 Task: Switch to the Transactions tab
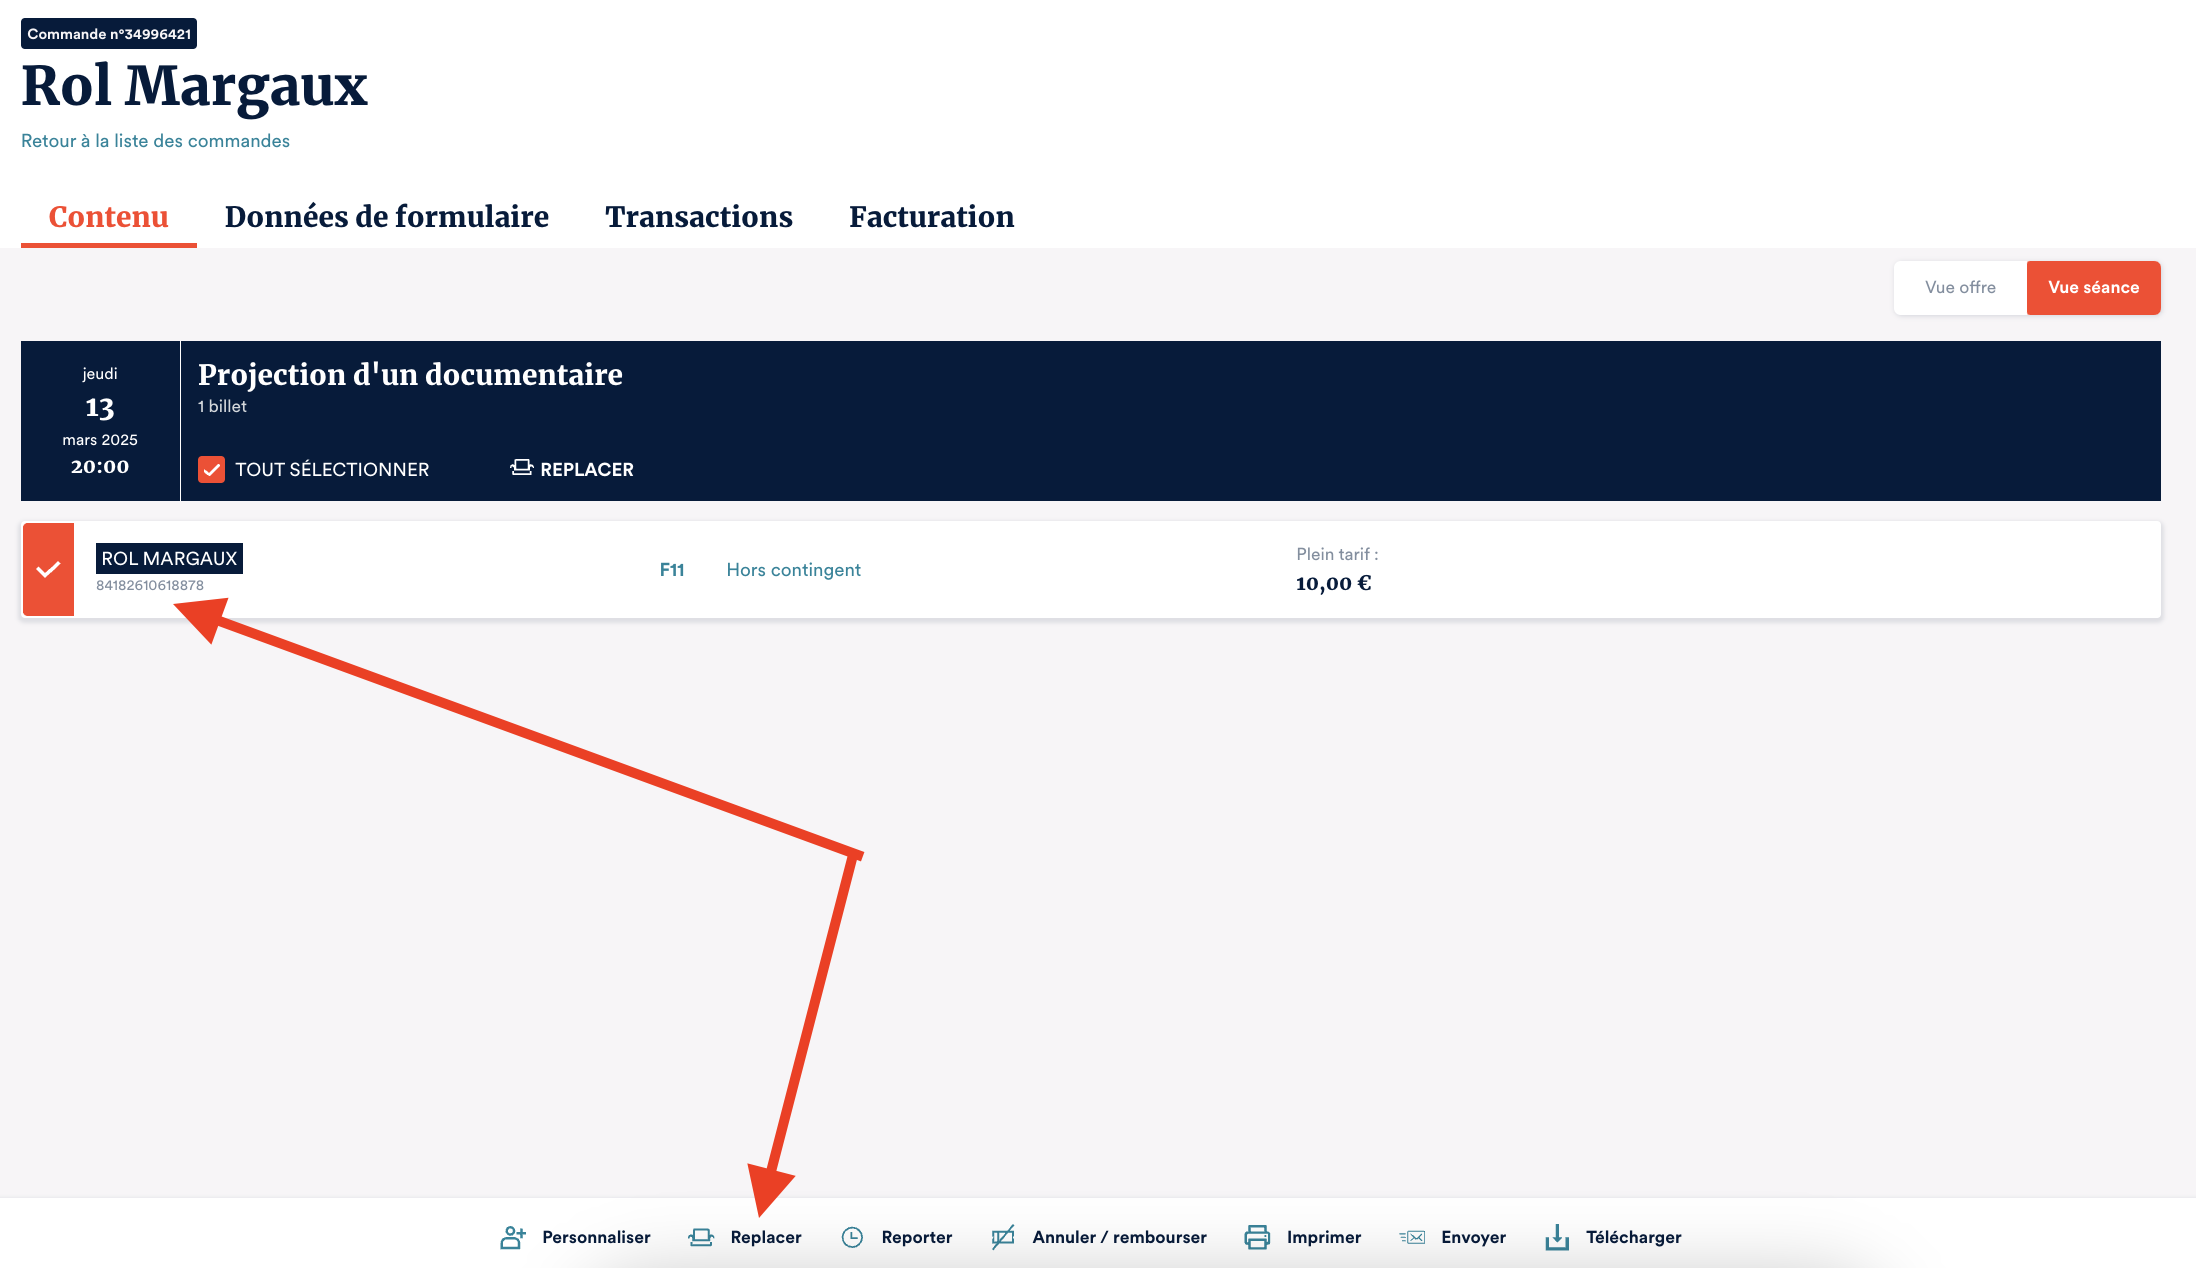tap(698, 216)
